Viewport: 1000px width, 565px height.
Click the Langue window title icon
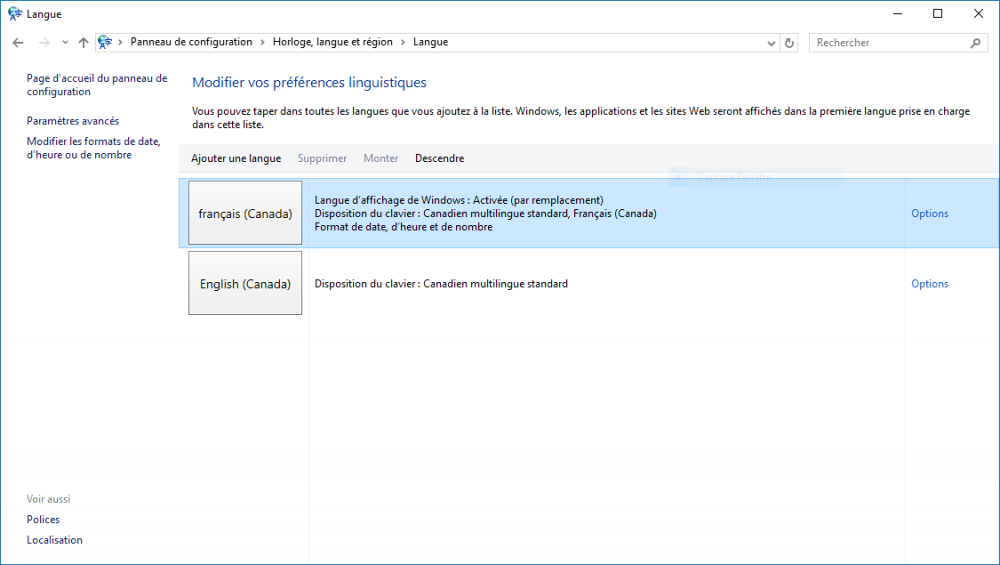point(14,13)
